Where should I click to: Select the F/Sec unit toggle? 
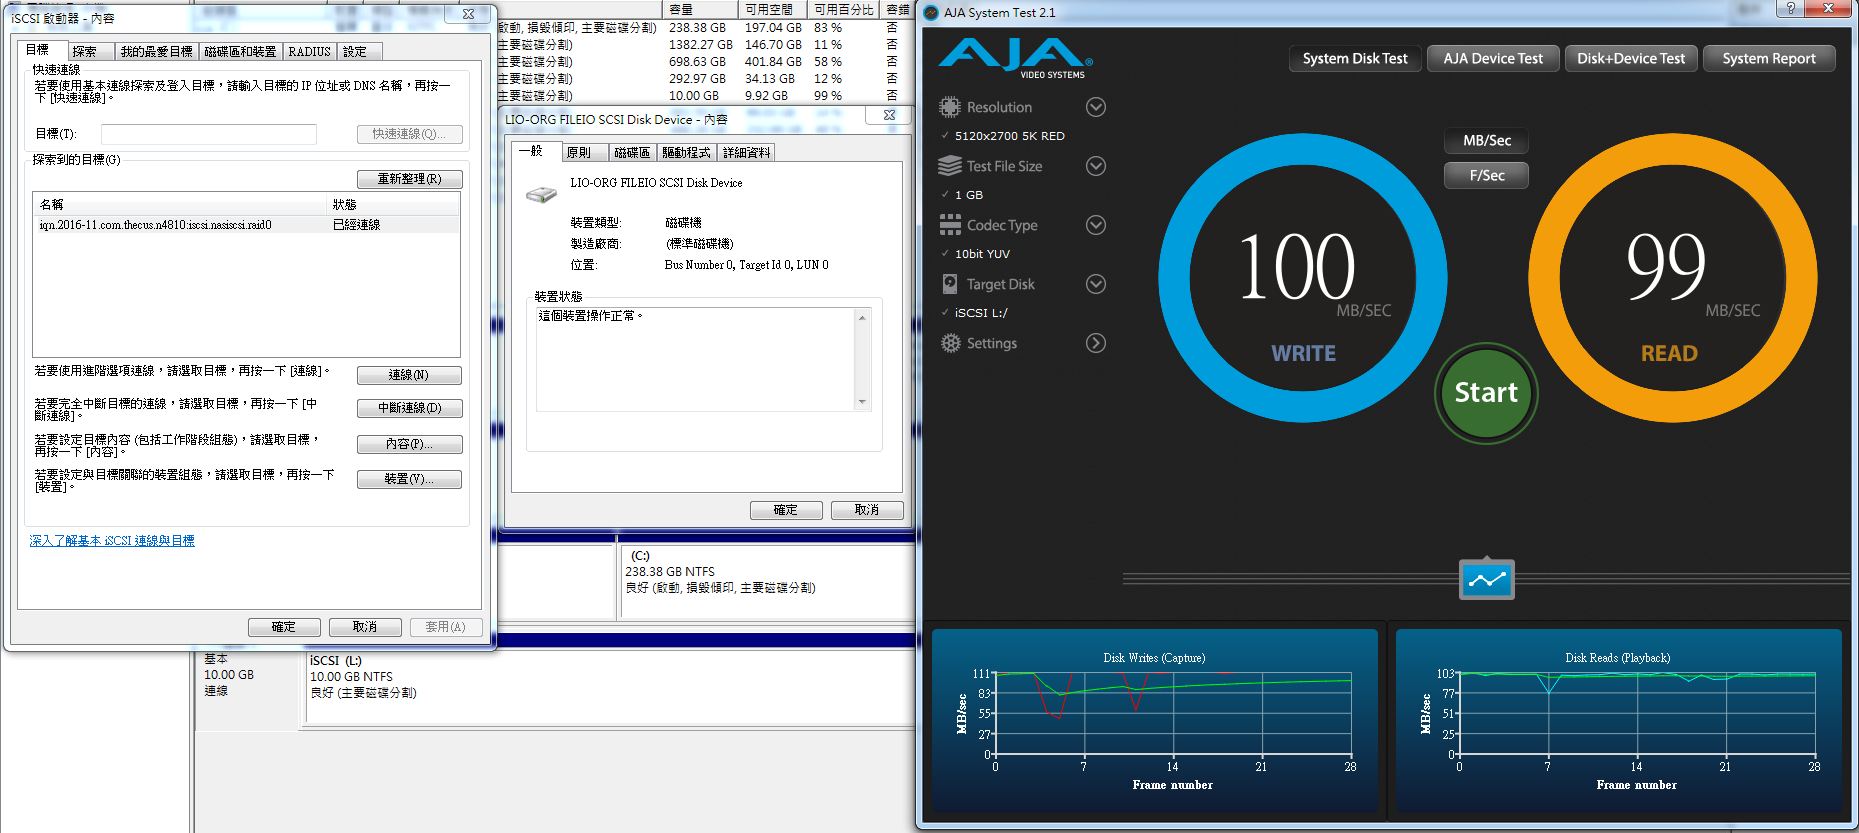1486,175
